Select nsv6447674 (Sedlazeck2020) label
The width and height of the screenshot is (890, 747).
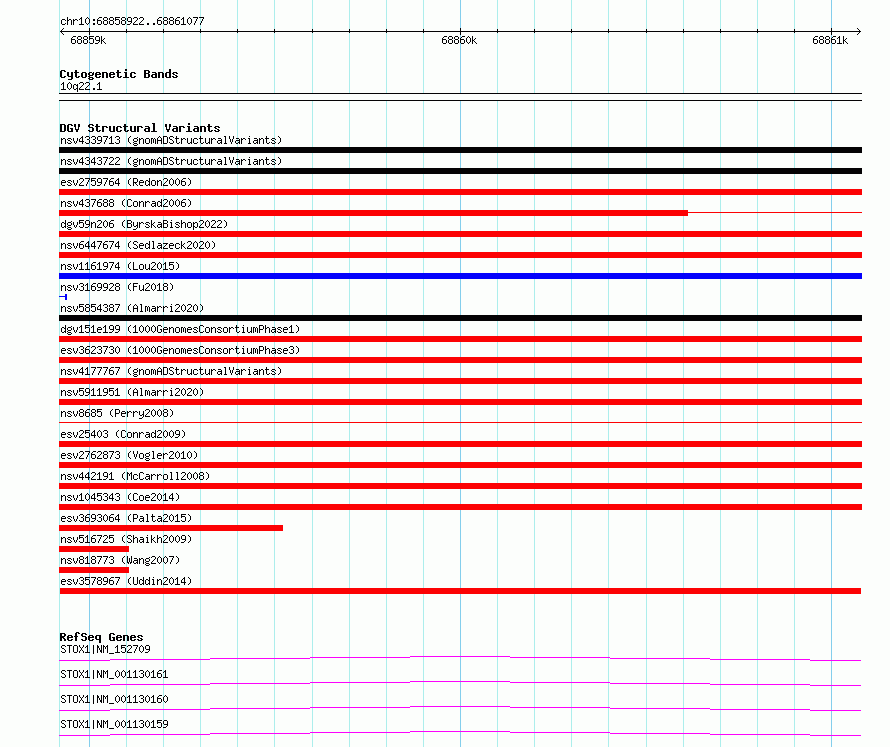pos(138,245)
